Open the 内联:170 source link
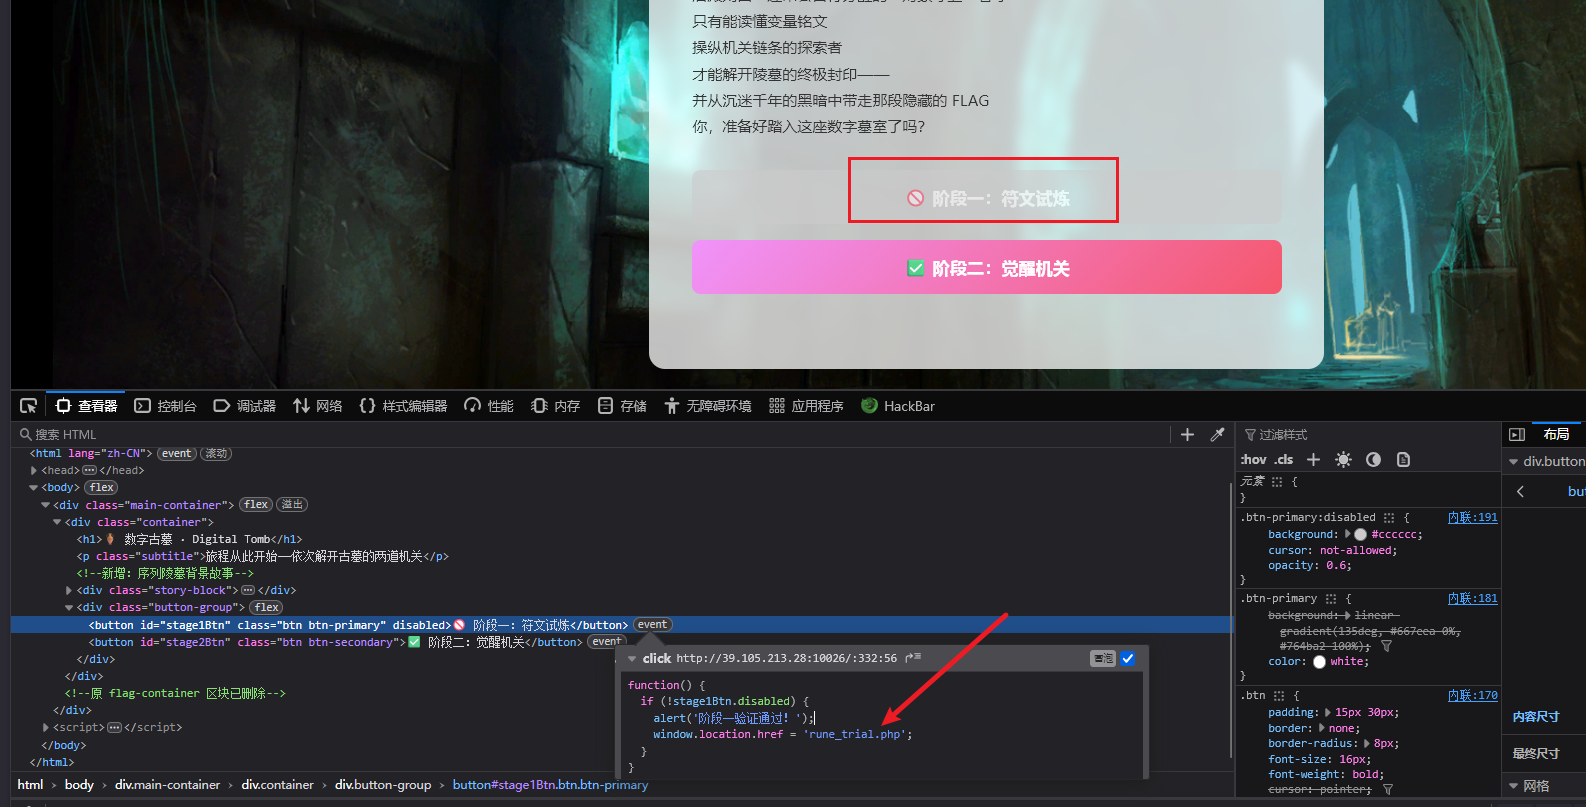 pos(1472,696)
